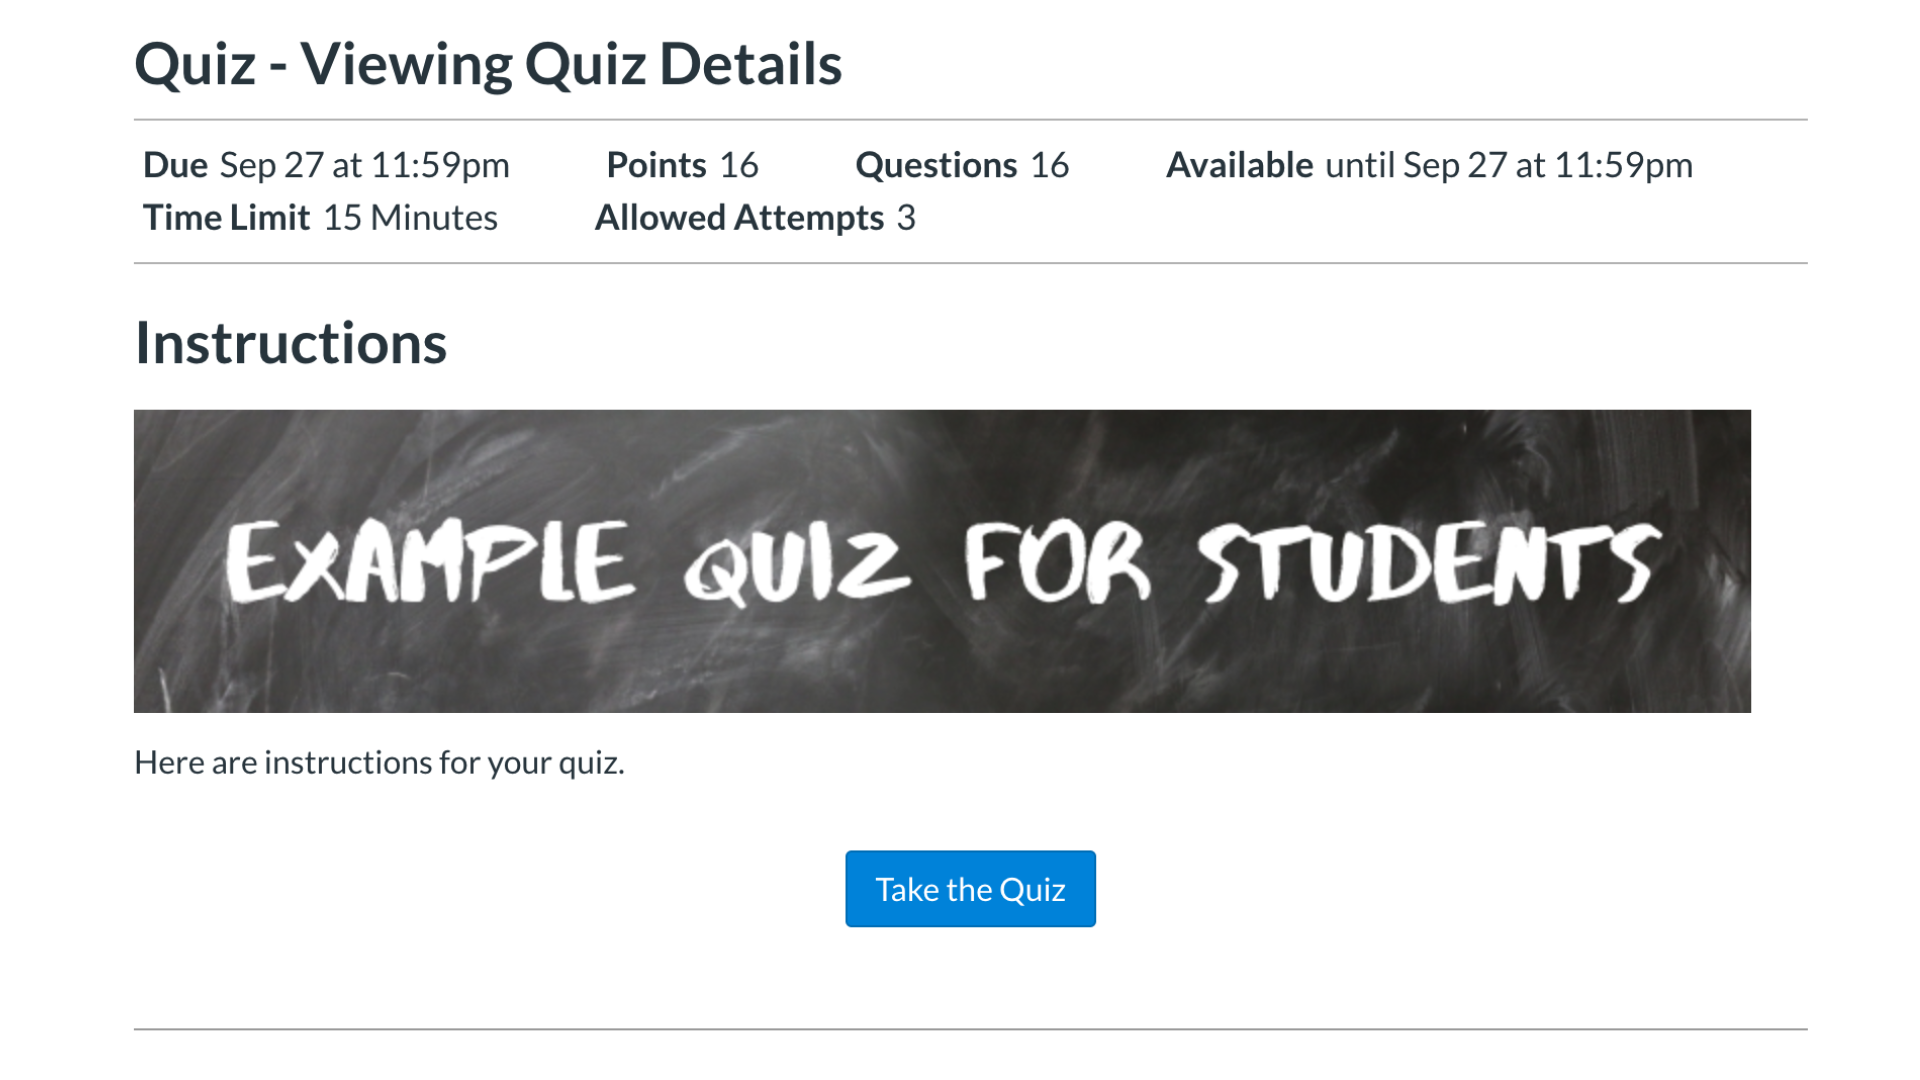Click the bold Due label
Image resolution: width=1920 pixels, height=1080 pixels.
click(x=175, y=165)
